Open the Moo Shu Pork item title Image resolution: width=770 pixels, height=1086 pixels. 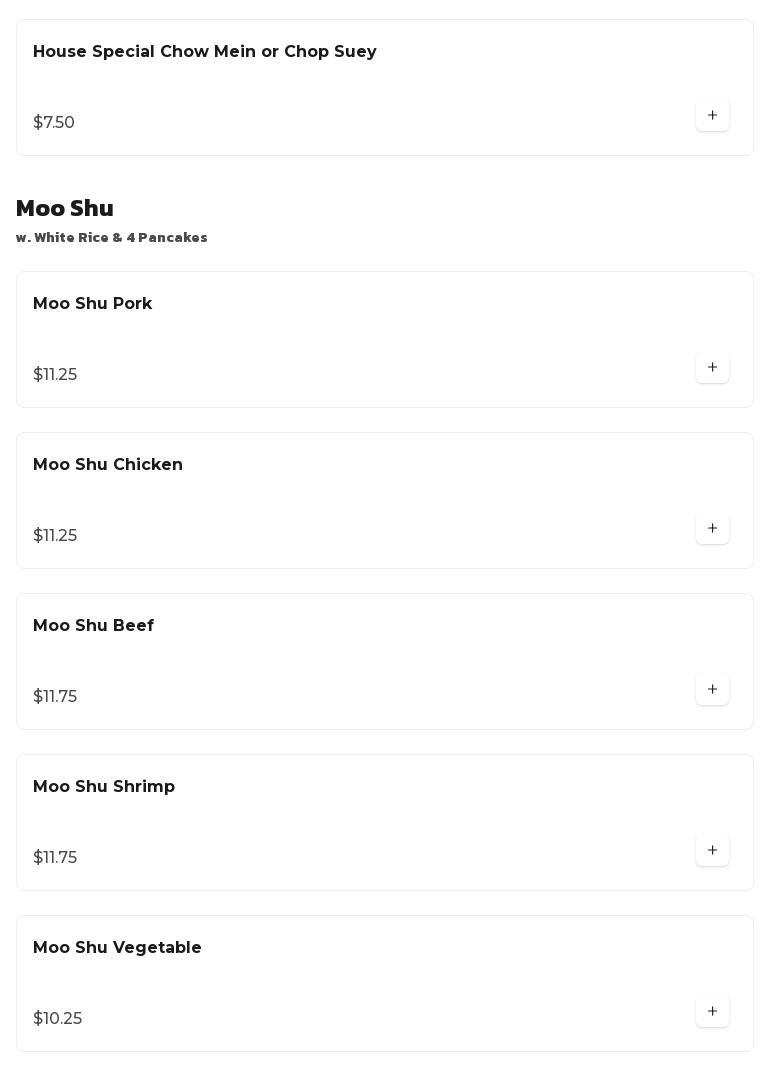point(92,304)
